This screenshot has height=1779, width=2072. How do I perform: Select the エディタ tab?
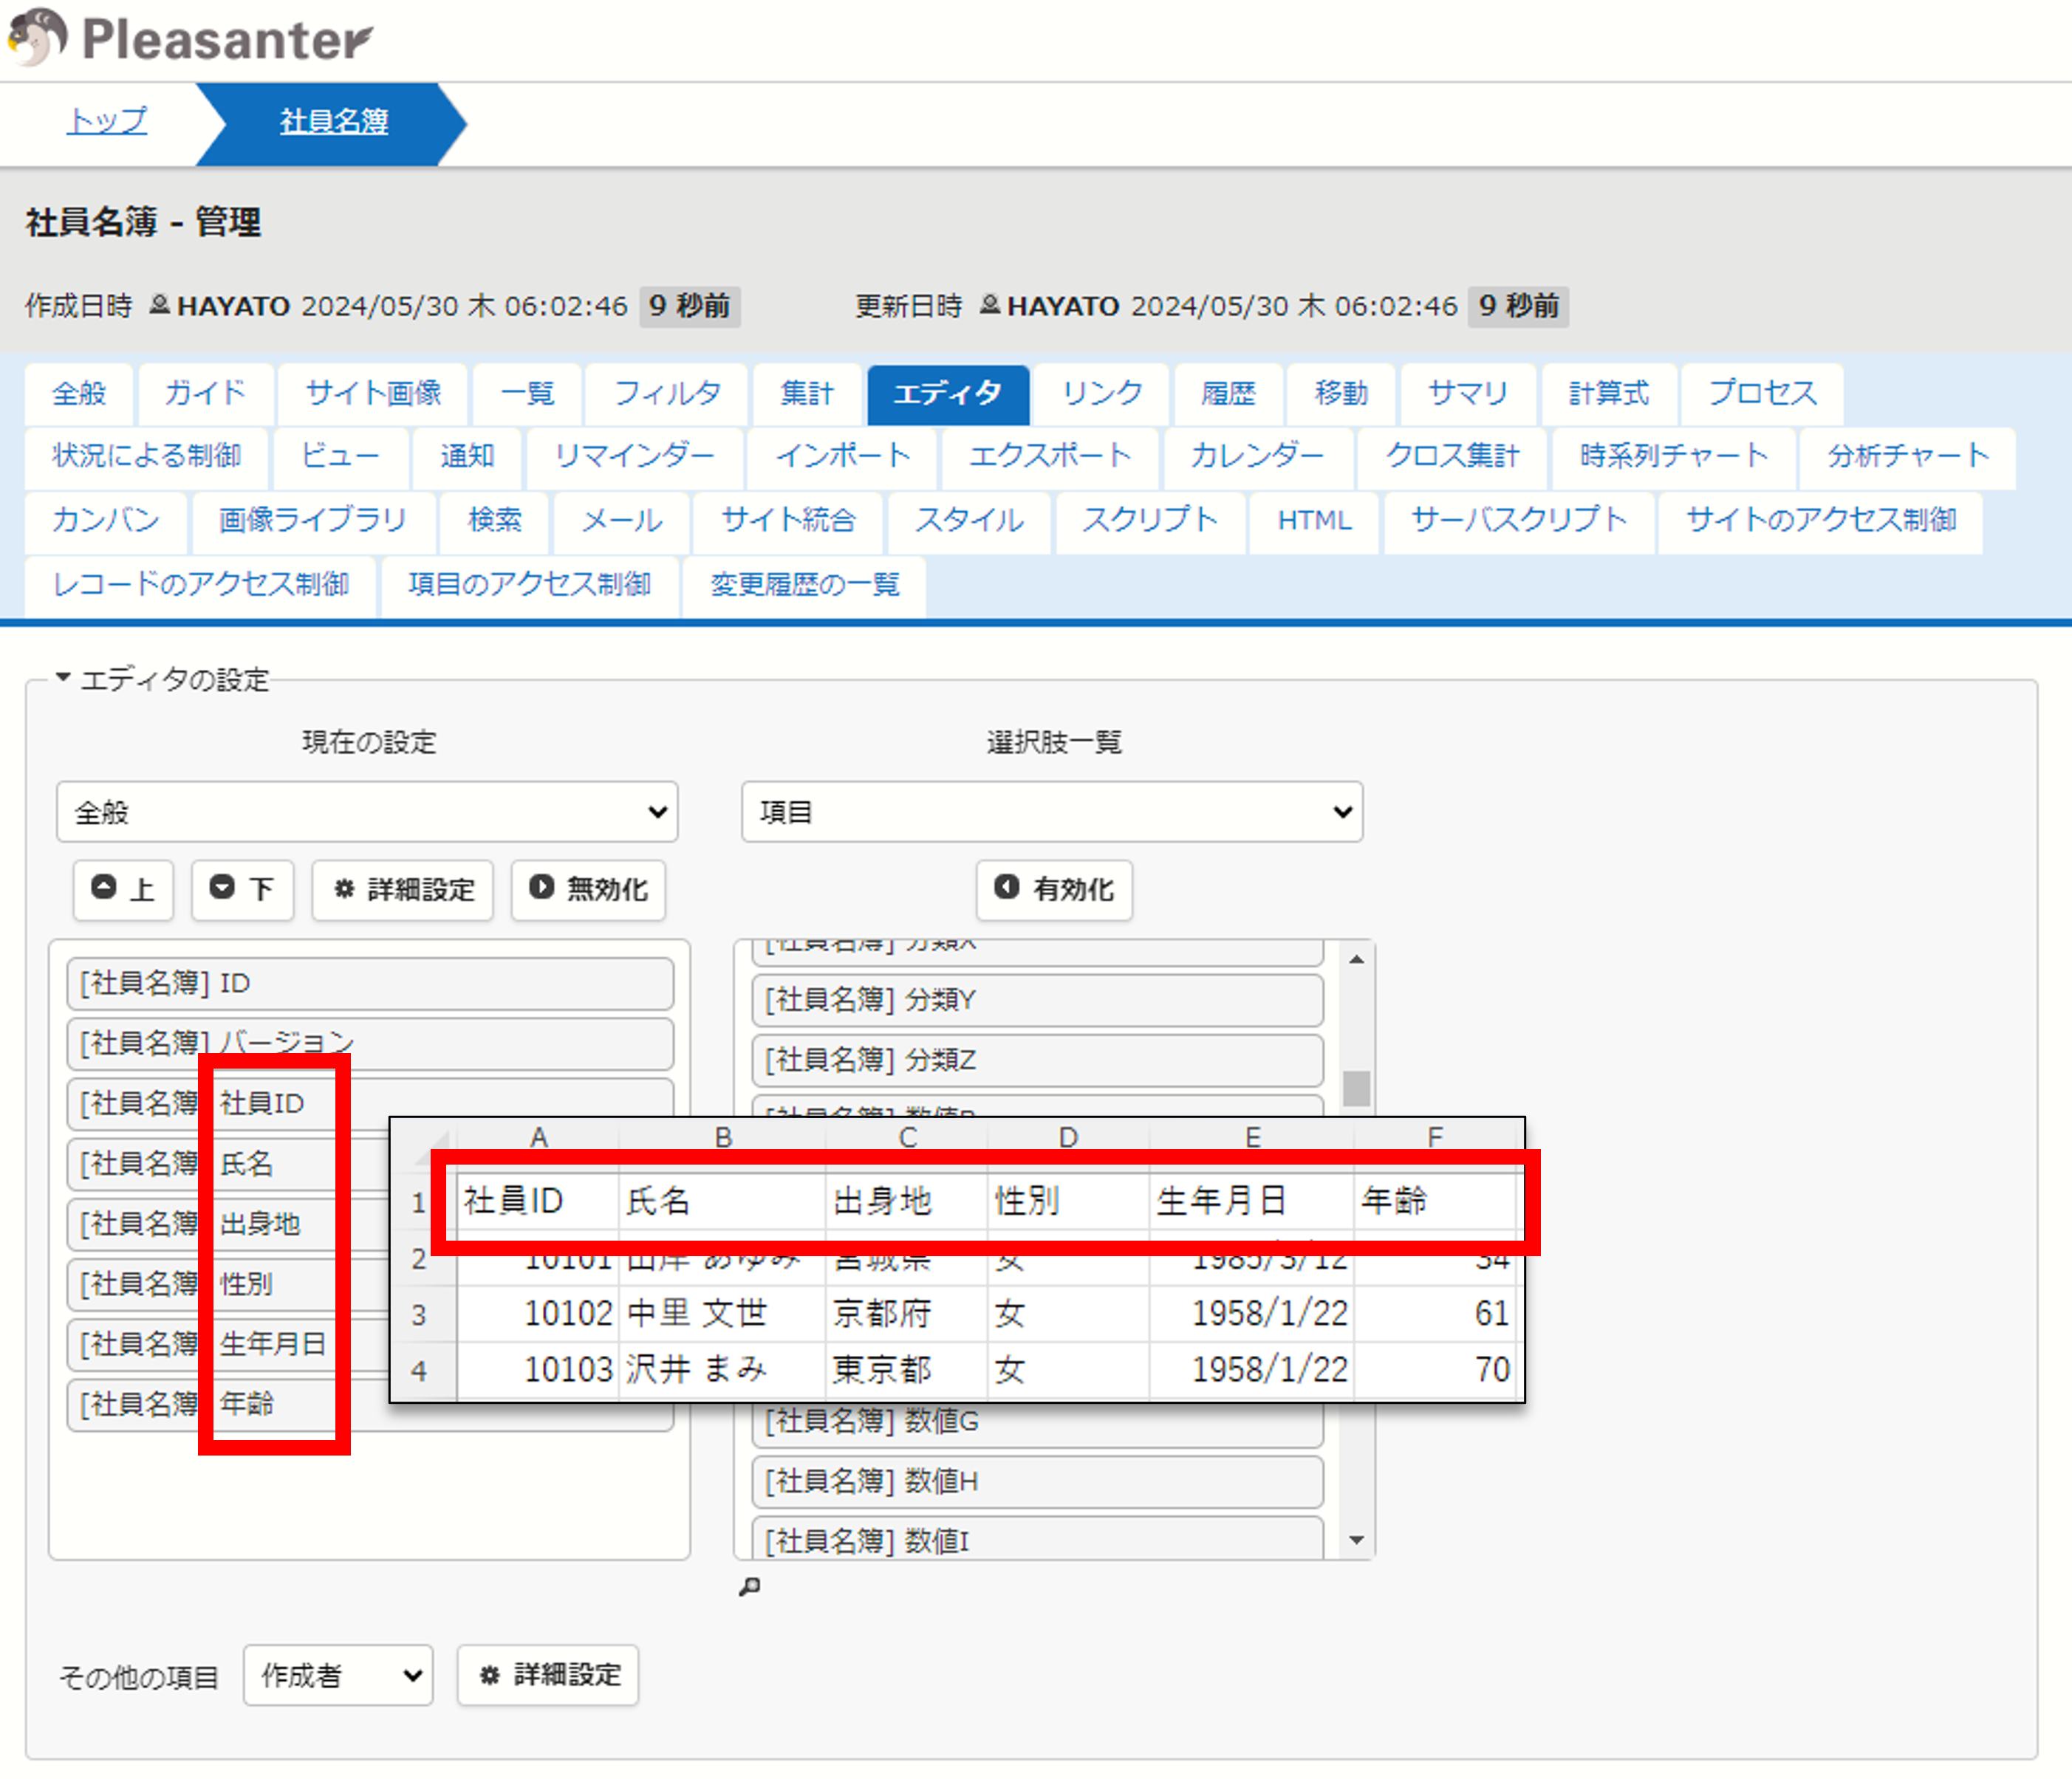click(x=947, y=394)
